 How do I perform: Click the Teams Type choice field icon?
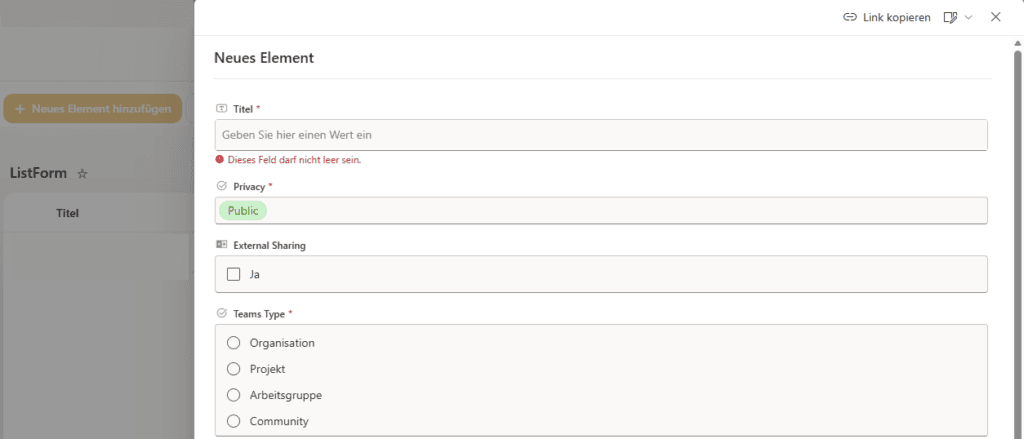point(221,314)
